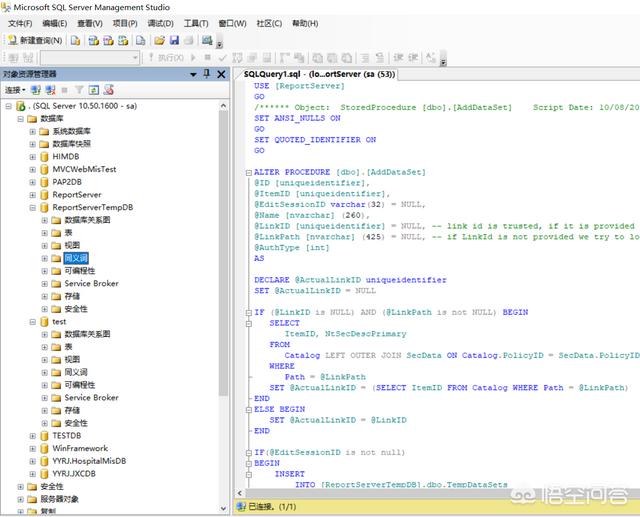Screen dimensions: 640x517
Task: Click the stop query square icon
Action: pos(208,58)
